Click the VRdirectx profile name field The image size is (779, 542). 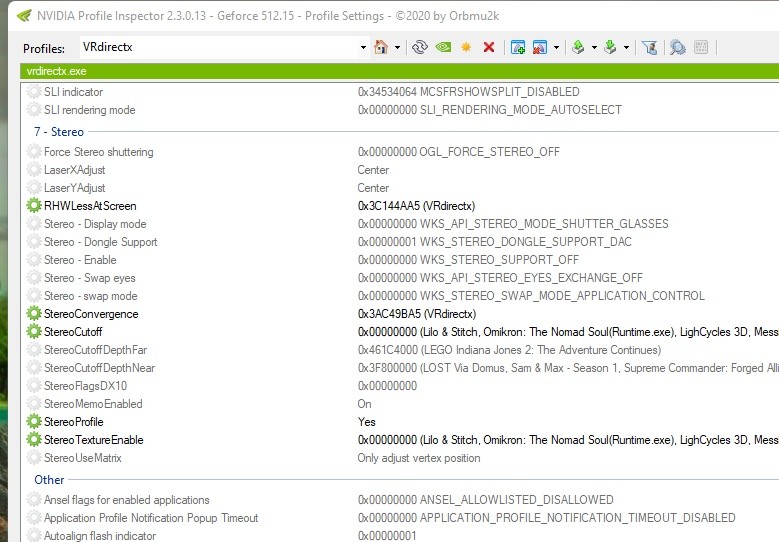(219, 47)
